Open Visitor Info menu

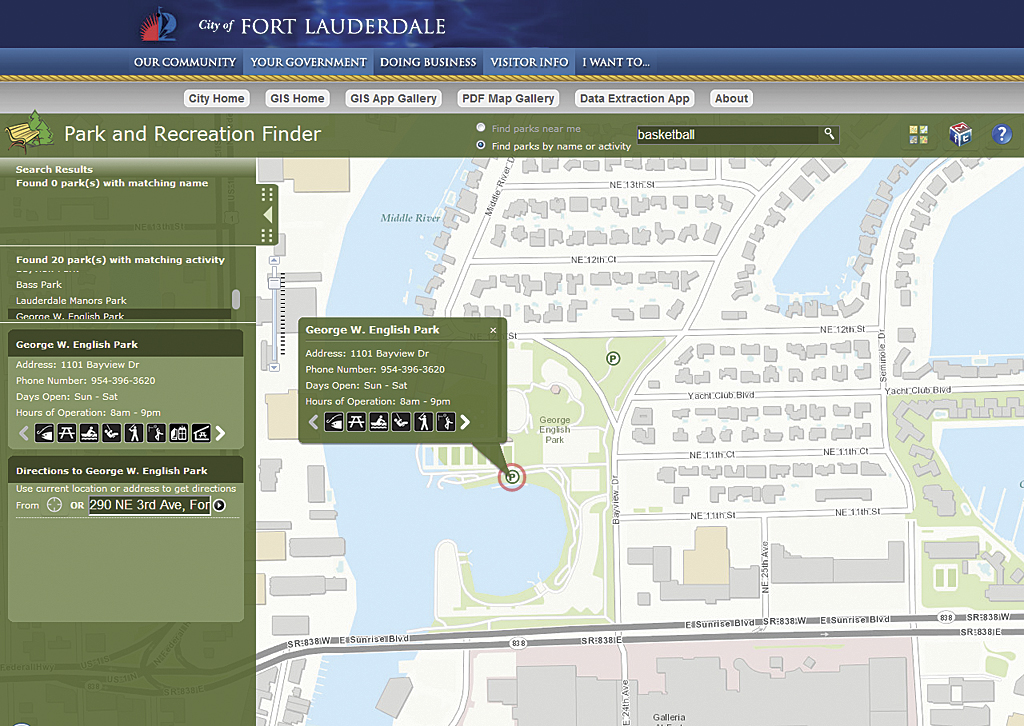click(529, 62)
